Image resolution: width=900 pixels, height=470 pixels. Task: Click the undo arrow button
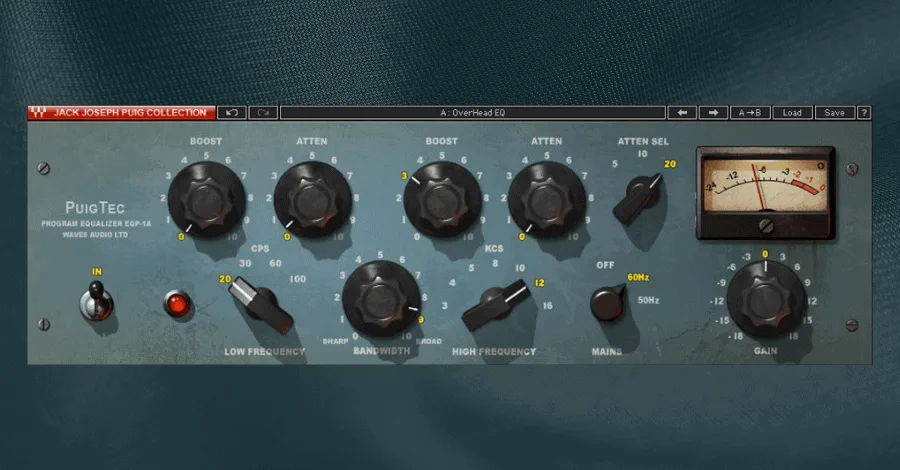(232, 112)
